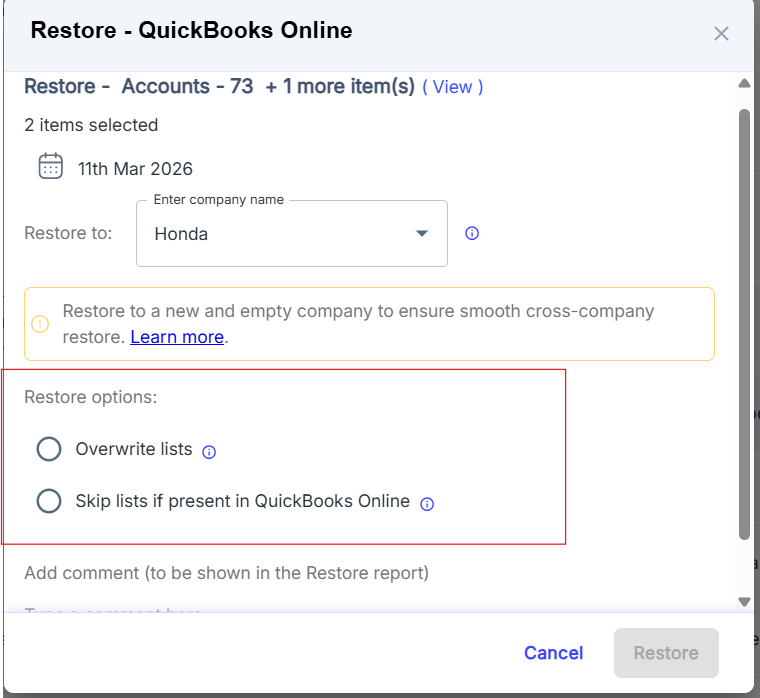Viewport: 760px width, 698px height.
Task: Click the scrollbar down arrow
Action: (743, 601)
